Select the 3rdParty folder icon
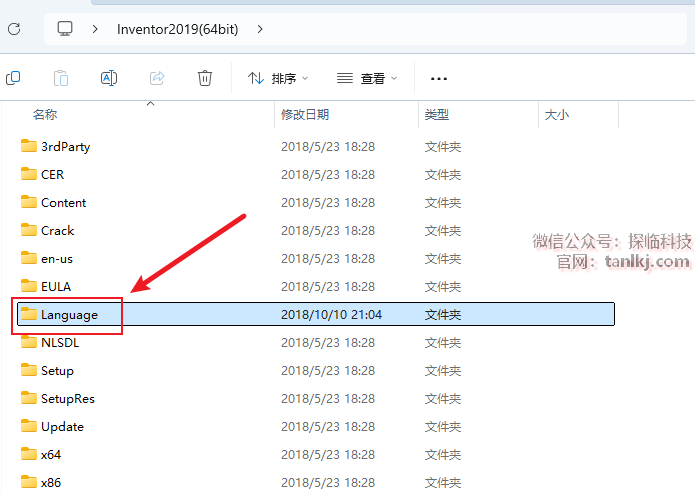Viewport: 695px width, 494px height. [29, 146]
